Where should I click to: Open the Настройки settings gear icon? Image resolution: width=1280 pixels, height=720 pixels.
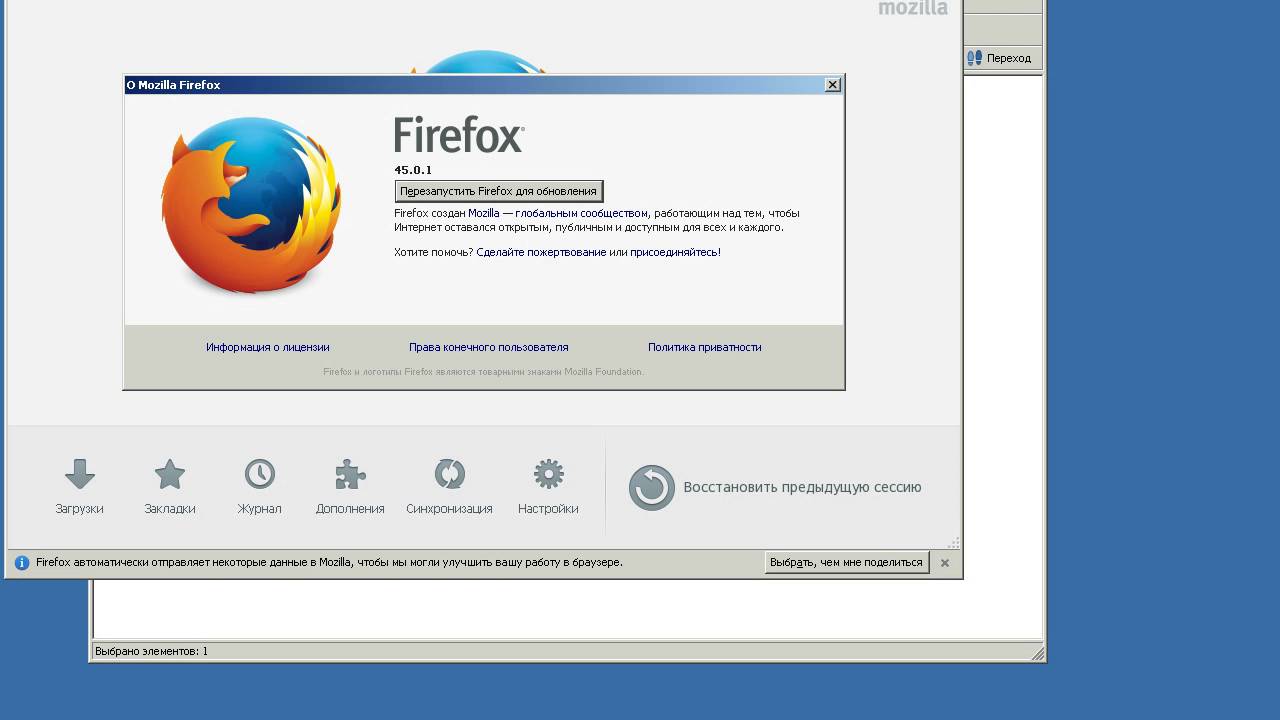548,474
